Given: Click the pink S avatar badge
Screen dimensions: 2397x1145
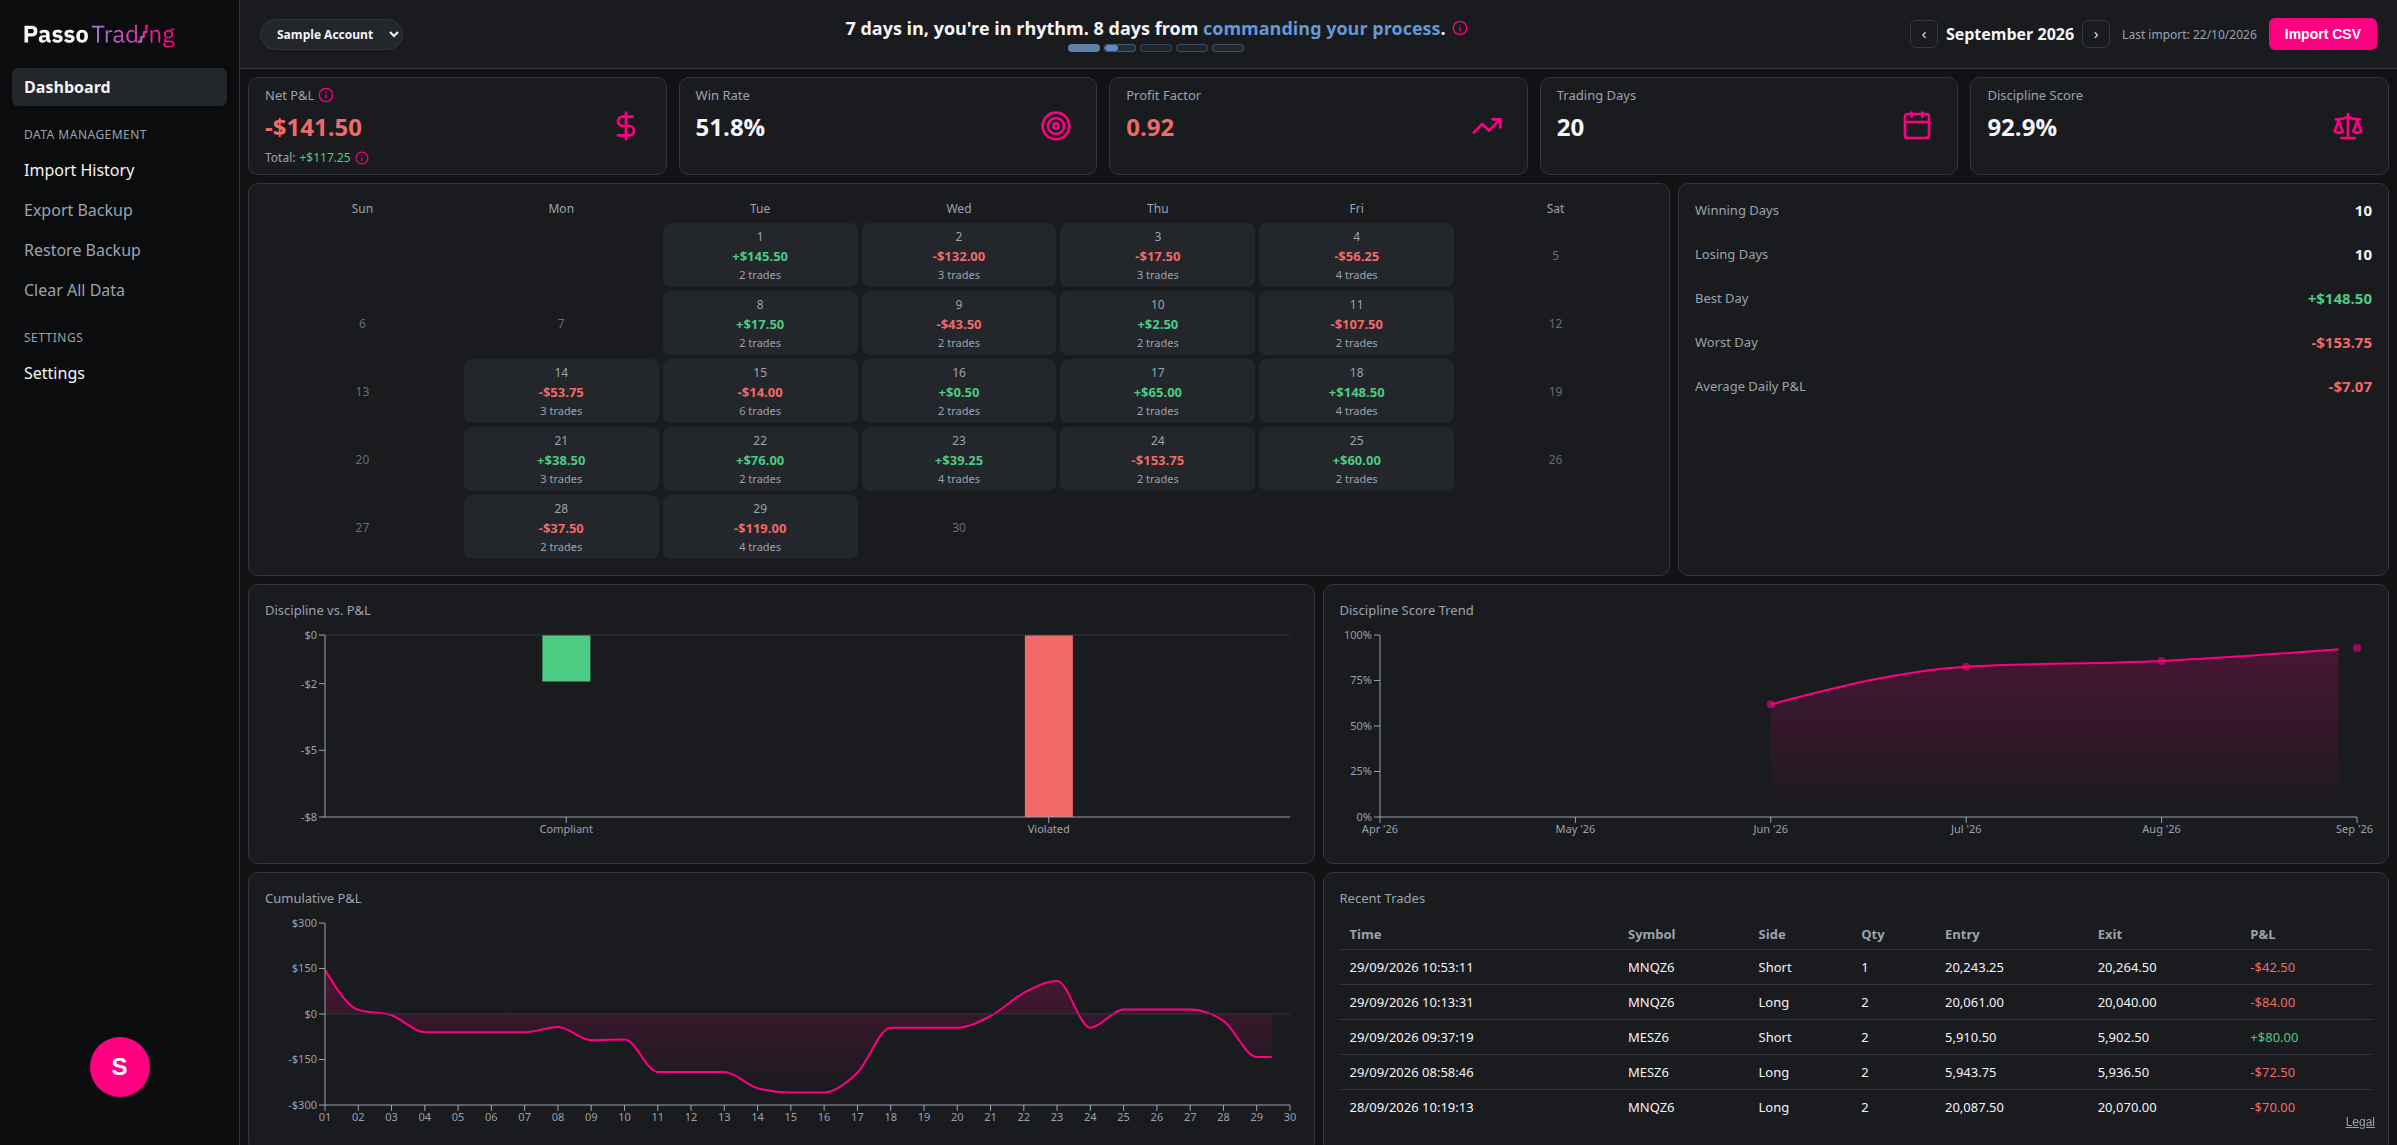Looking at the screenshot, I should (x=120, y=1067).
